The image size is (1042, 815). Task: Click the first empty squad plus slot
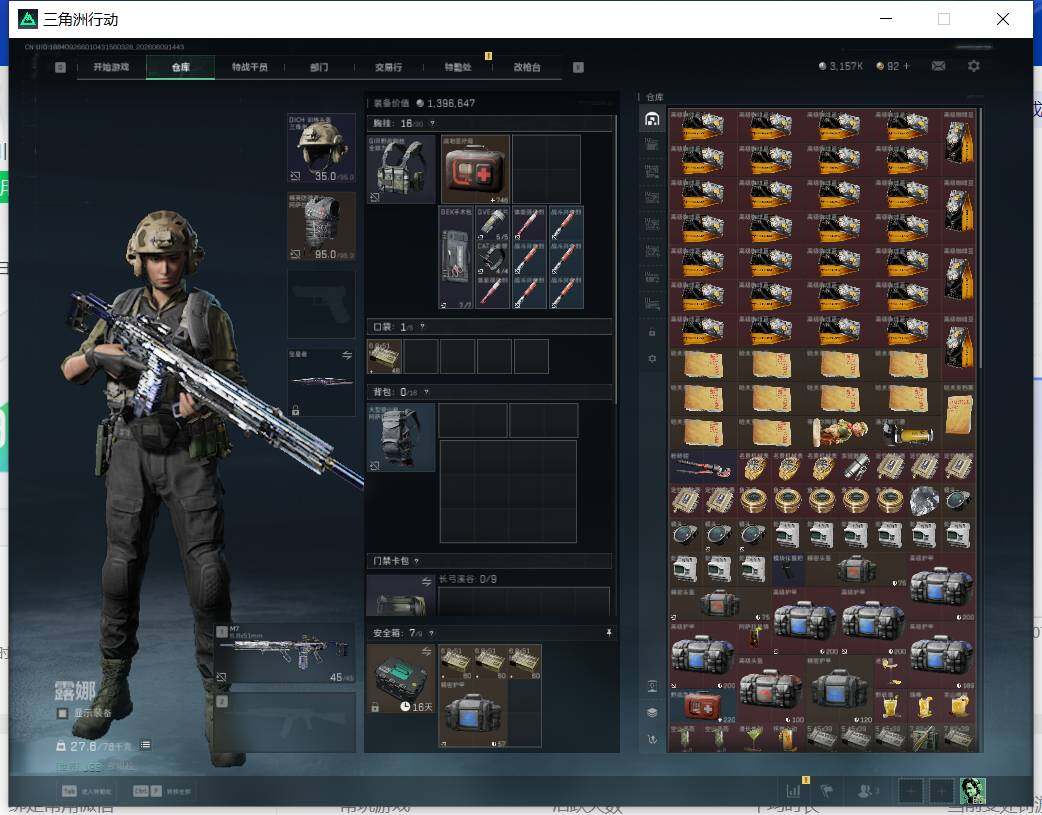910,791
